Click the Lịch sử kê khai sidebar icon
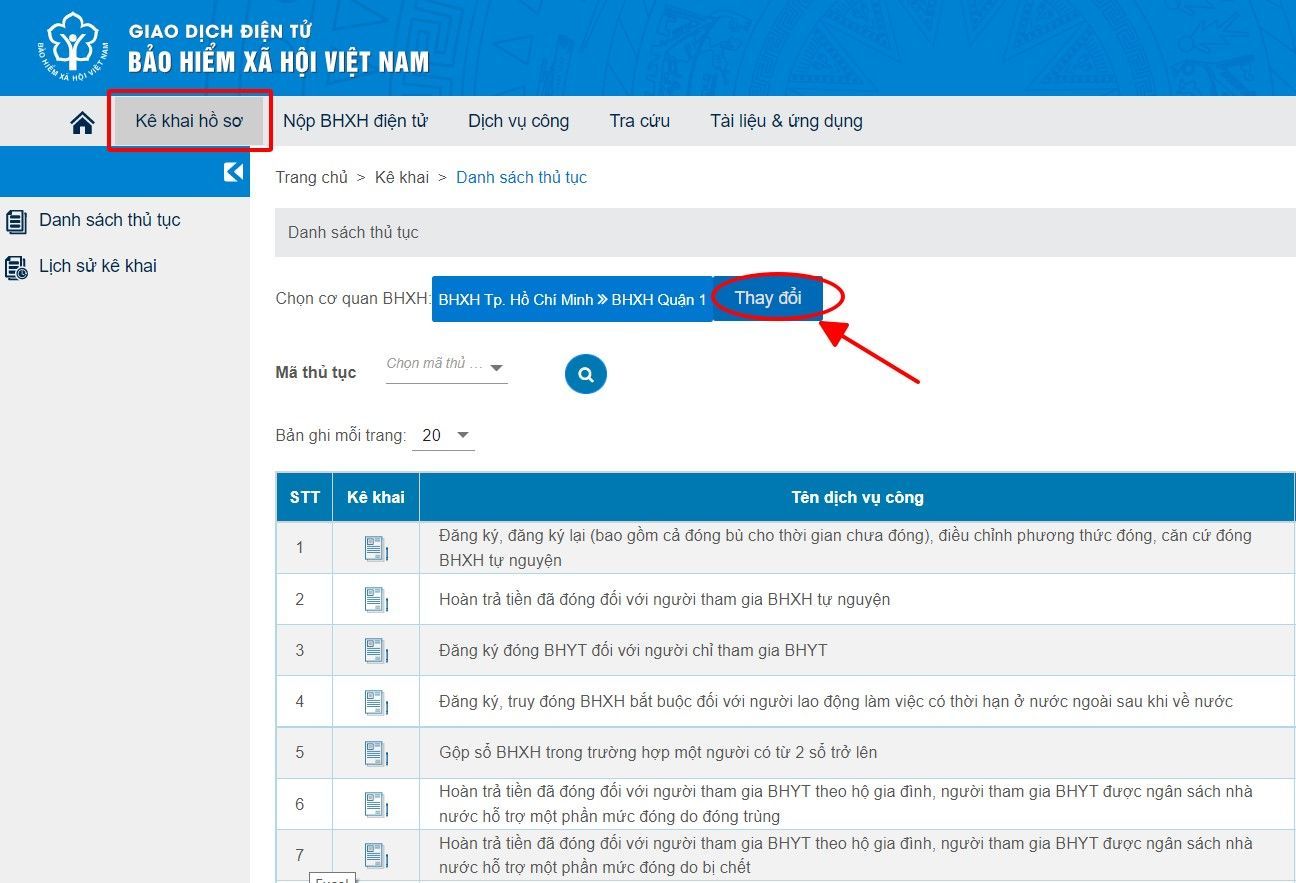The image size is (1296, 883). coord(16,267)
